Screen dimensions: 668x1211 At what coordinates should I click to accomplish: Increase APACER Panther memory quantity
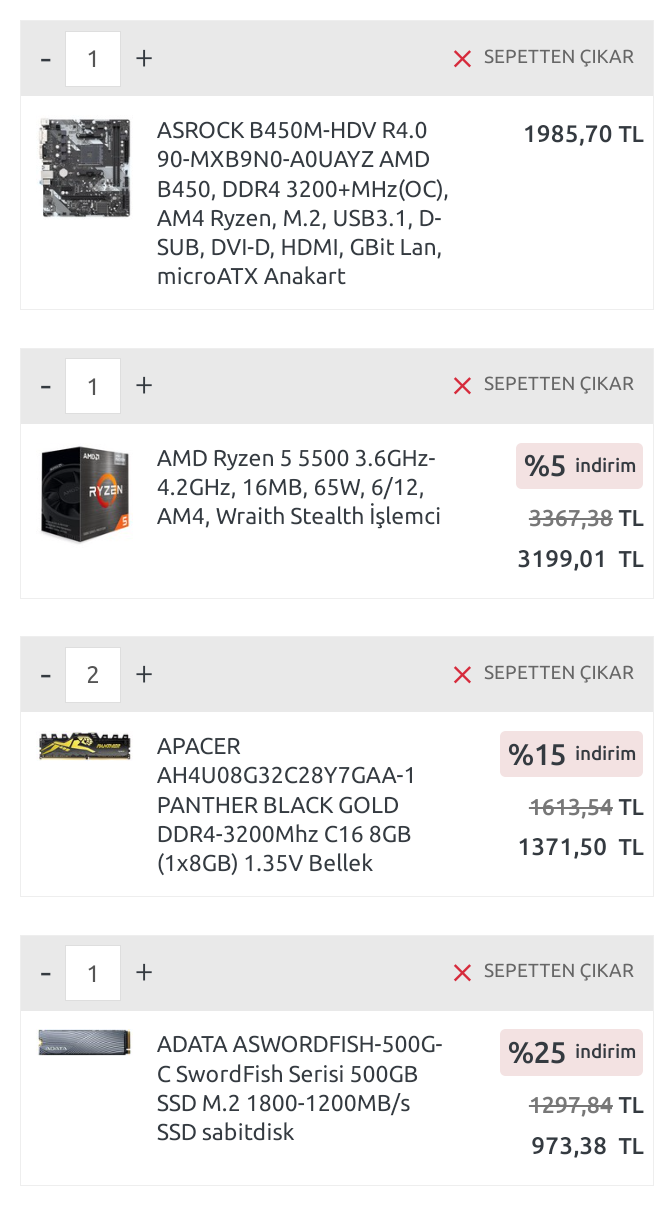click(144, 674)
